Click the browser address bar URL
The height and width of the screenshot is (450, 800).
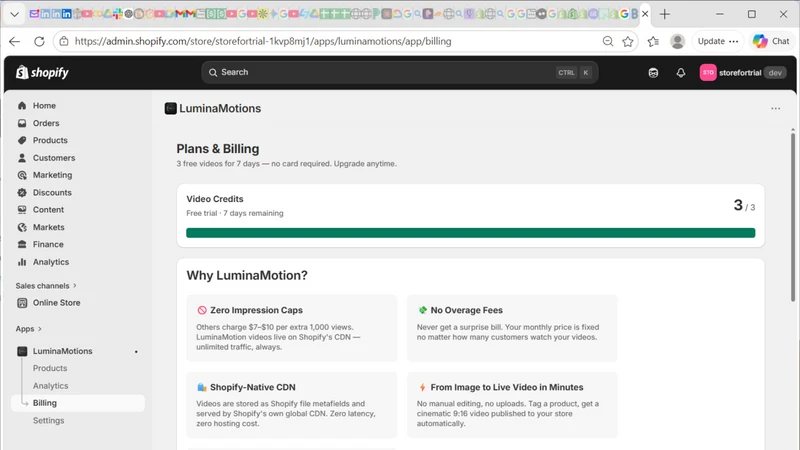(263, 41)
